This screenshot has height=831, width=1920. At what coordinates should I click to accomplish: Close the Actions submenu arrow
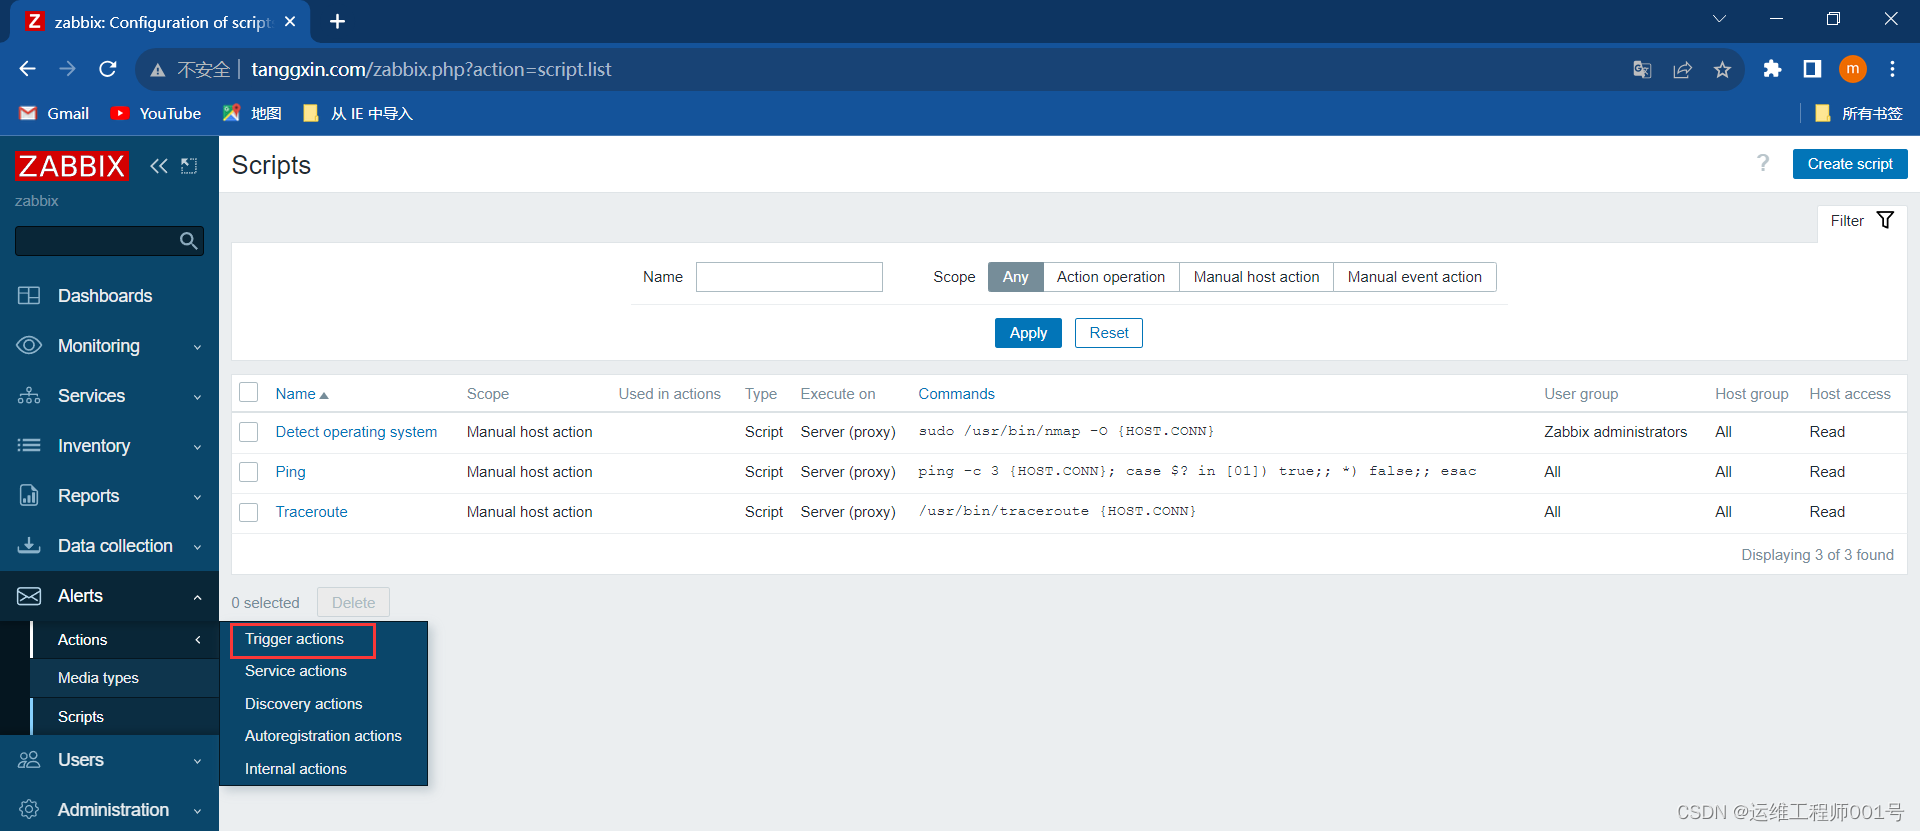[x=198, y=640]
